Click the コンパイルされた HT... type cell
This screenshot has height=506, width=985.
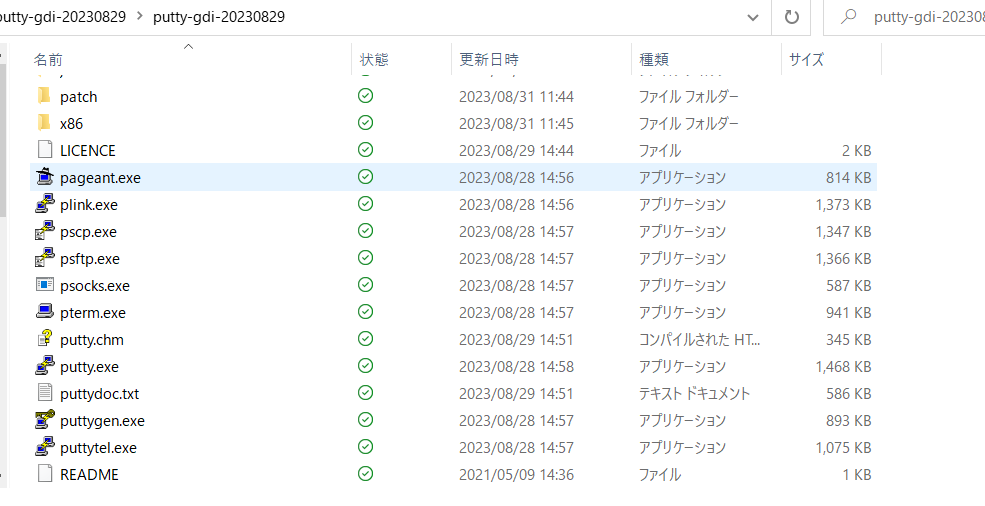tap(699, 340)
